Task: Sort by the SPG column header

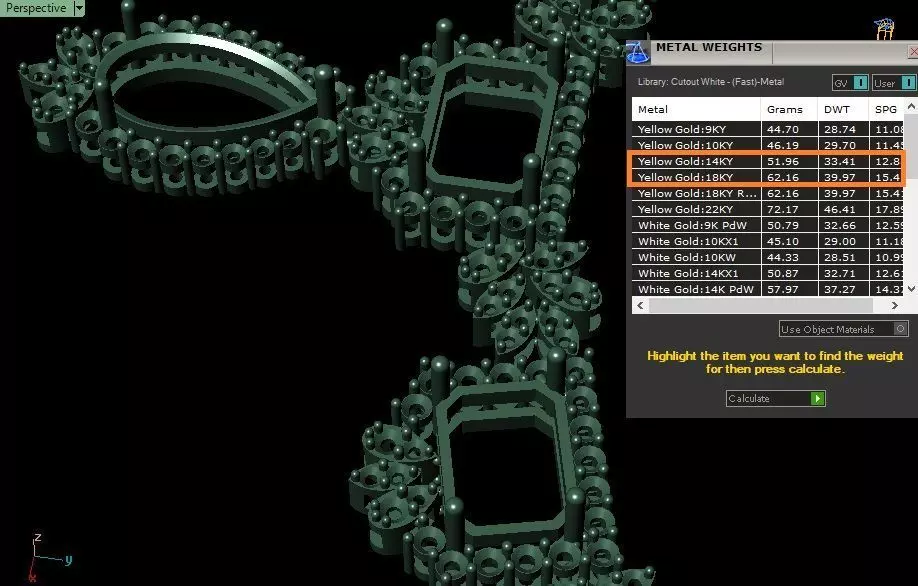Action: tap(886, 109)
